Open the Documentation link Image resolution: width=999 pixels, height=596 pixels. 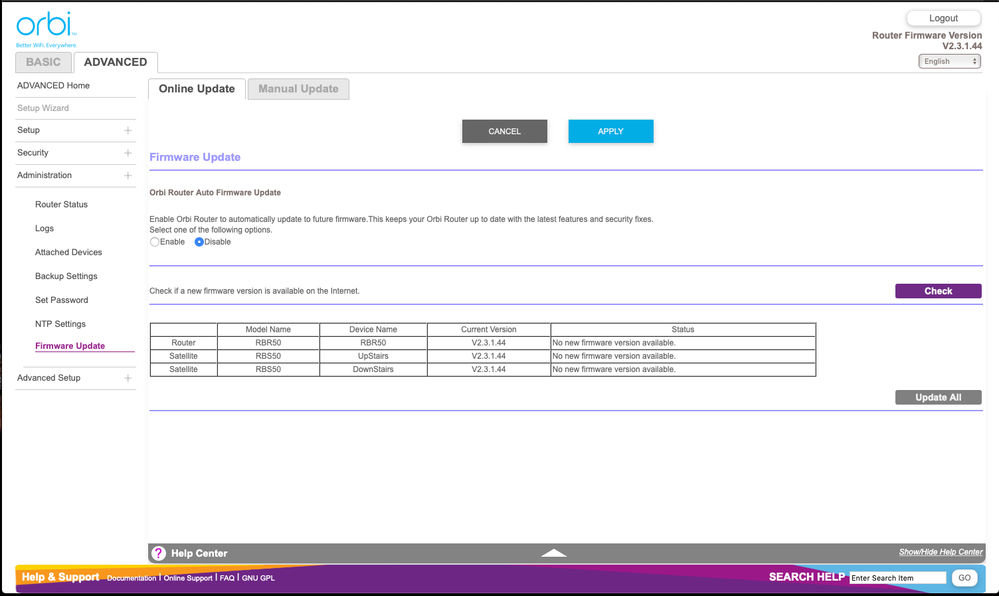tap(131, 578)
